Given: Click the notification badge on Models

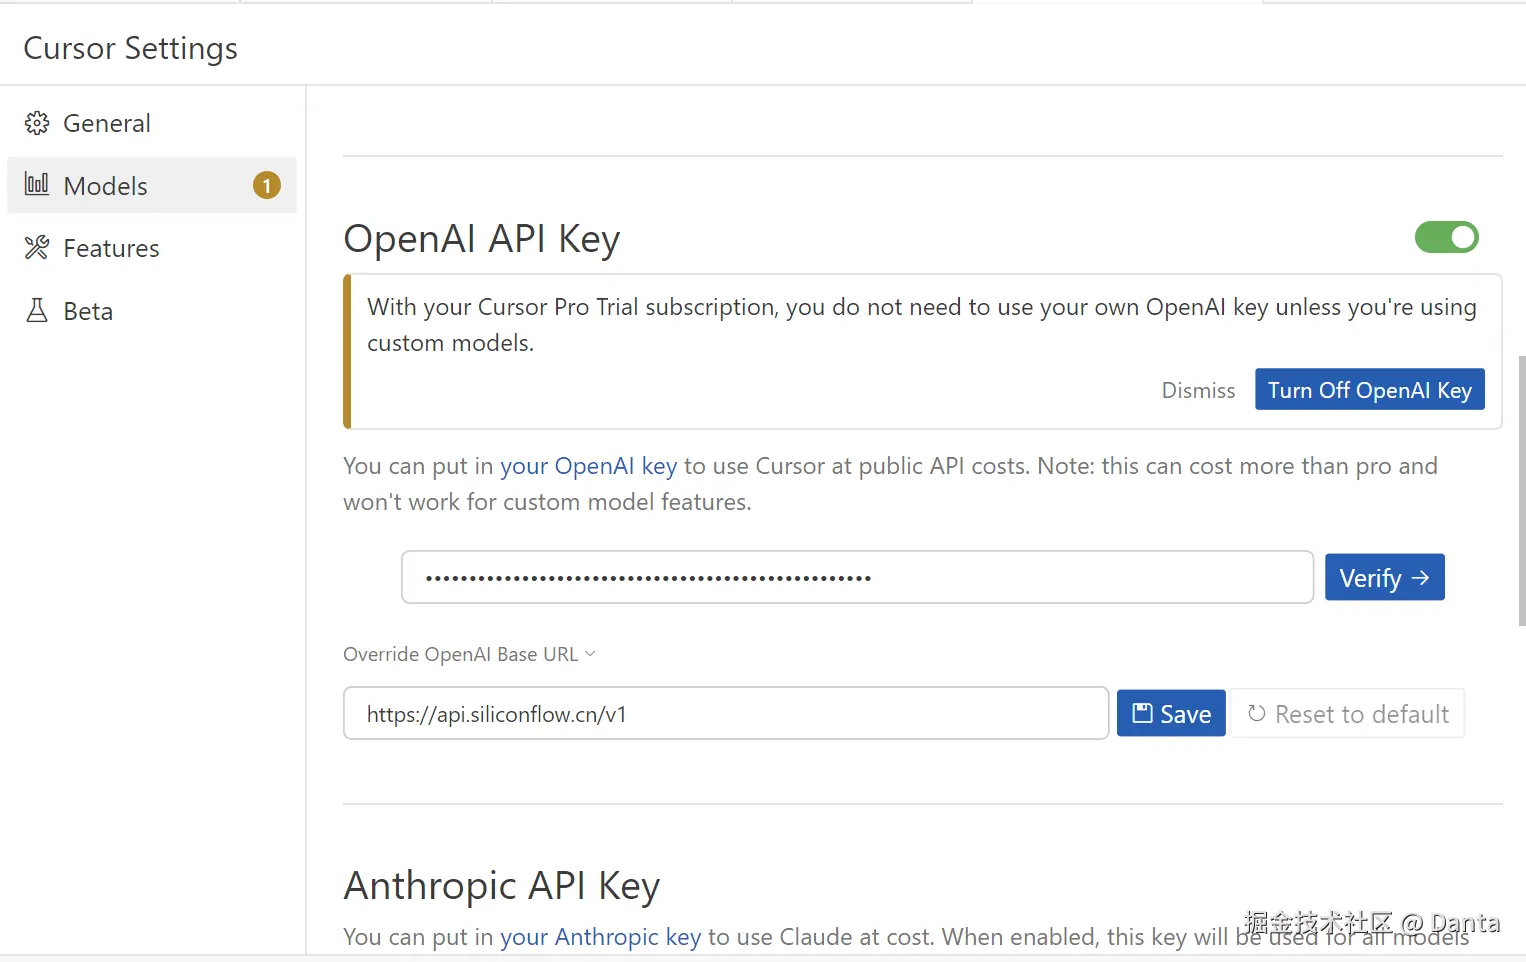Looking at the screenshot, I should pyautogui.click(x=267, y=185).
